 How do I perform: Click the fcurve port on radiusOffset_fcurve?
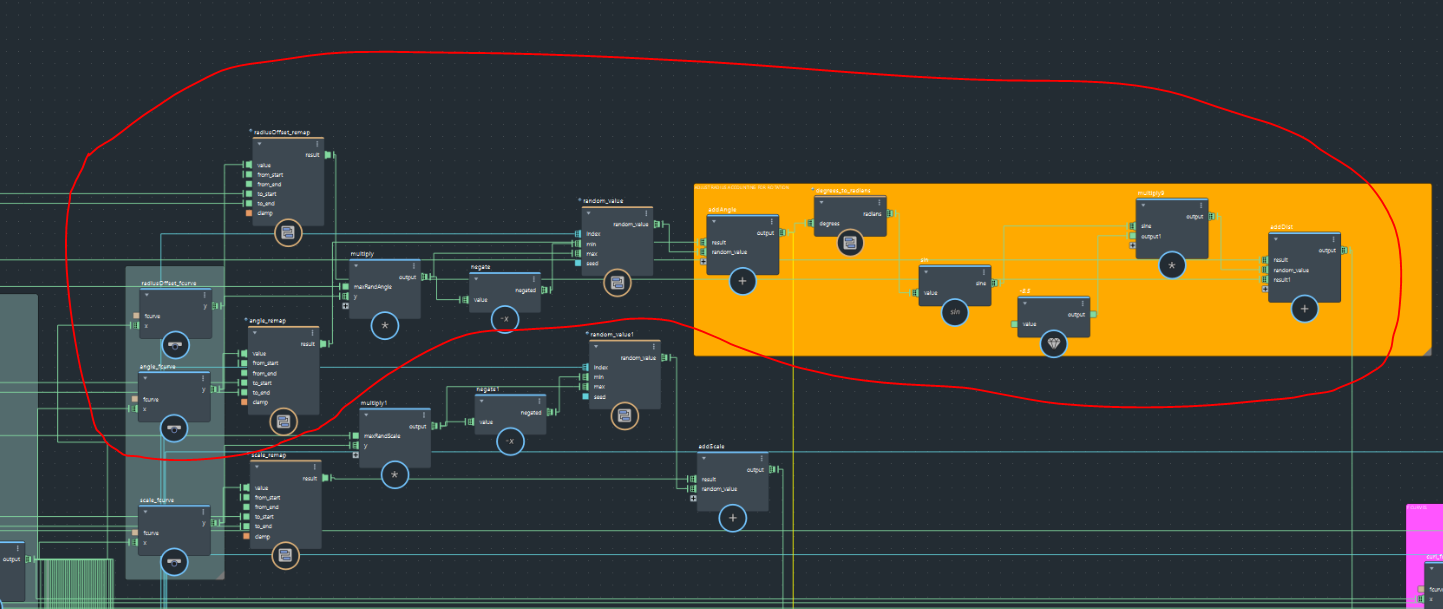[136, 316]
